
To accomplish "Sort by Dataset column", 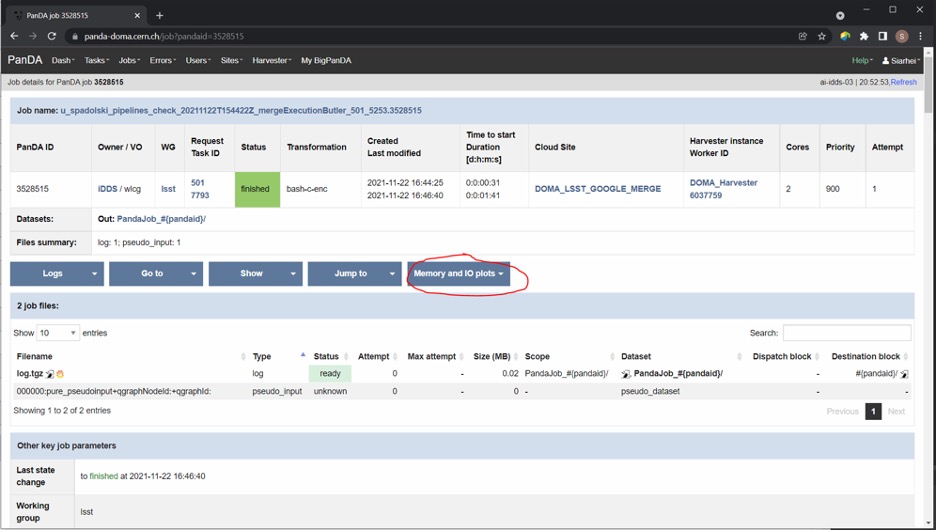I will 636,356.
